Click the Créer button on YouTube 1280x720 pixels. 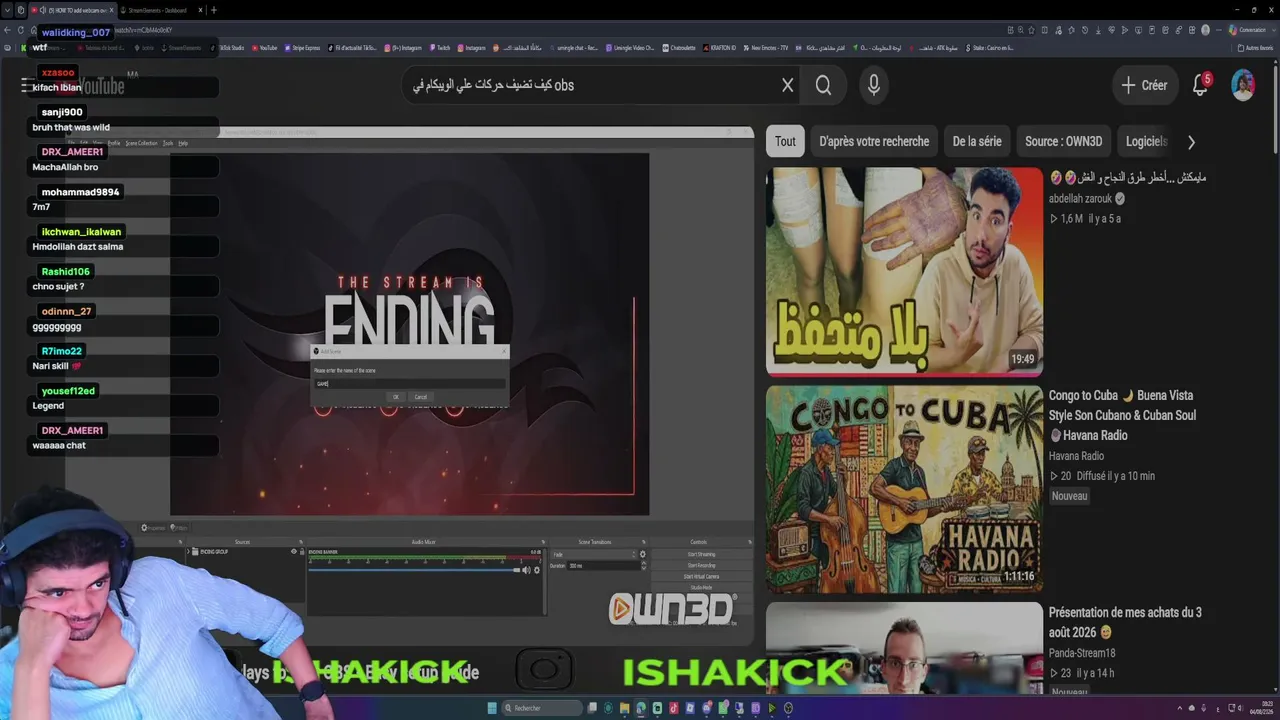tap(1144, 85)
